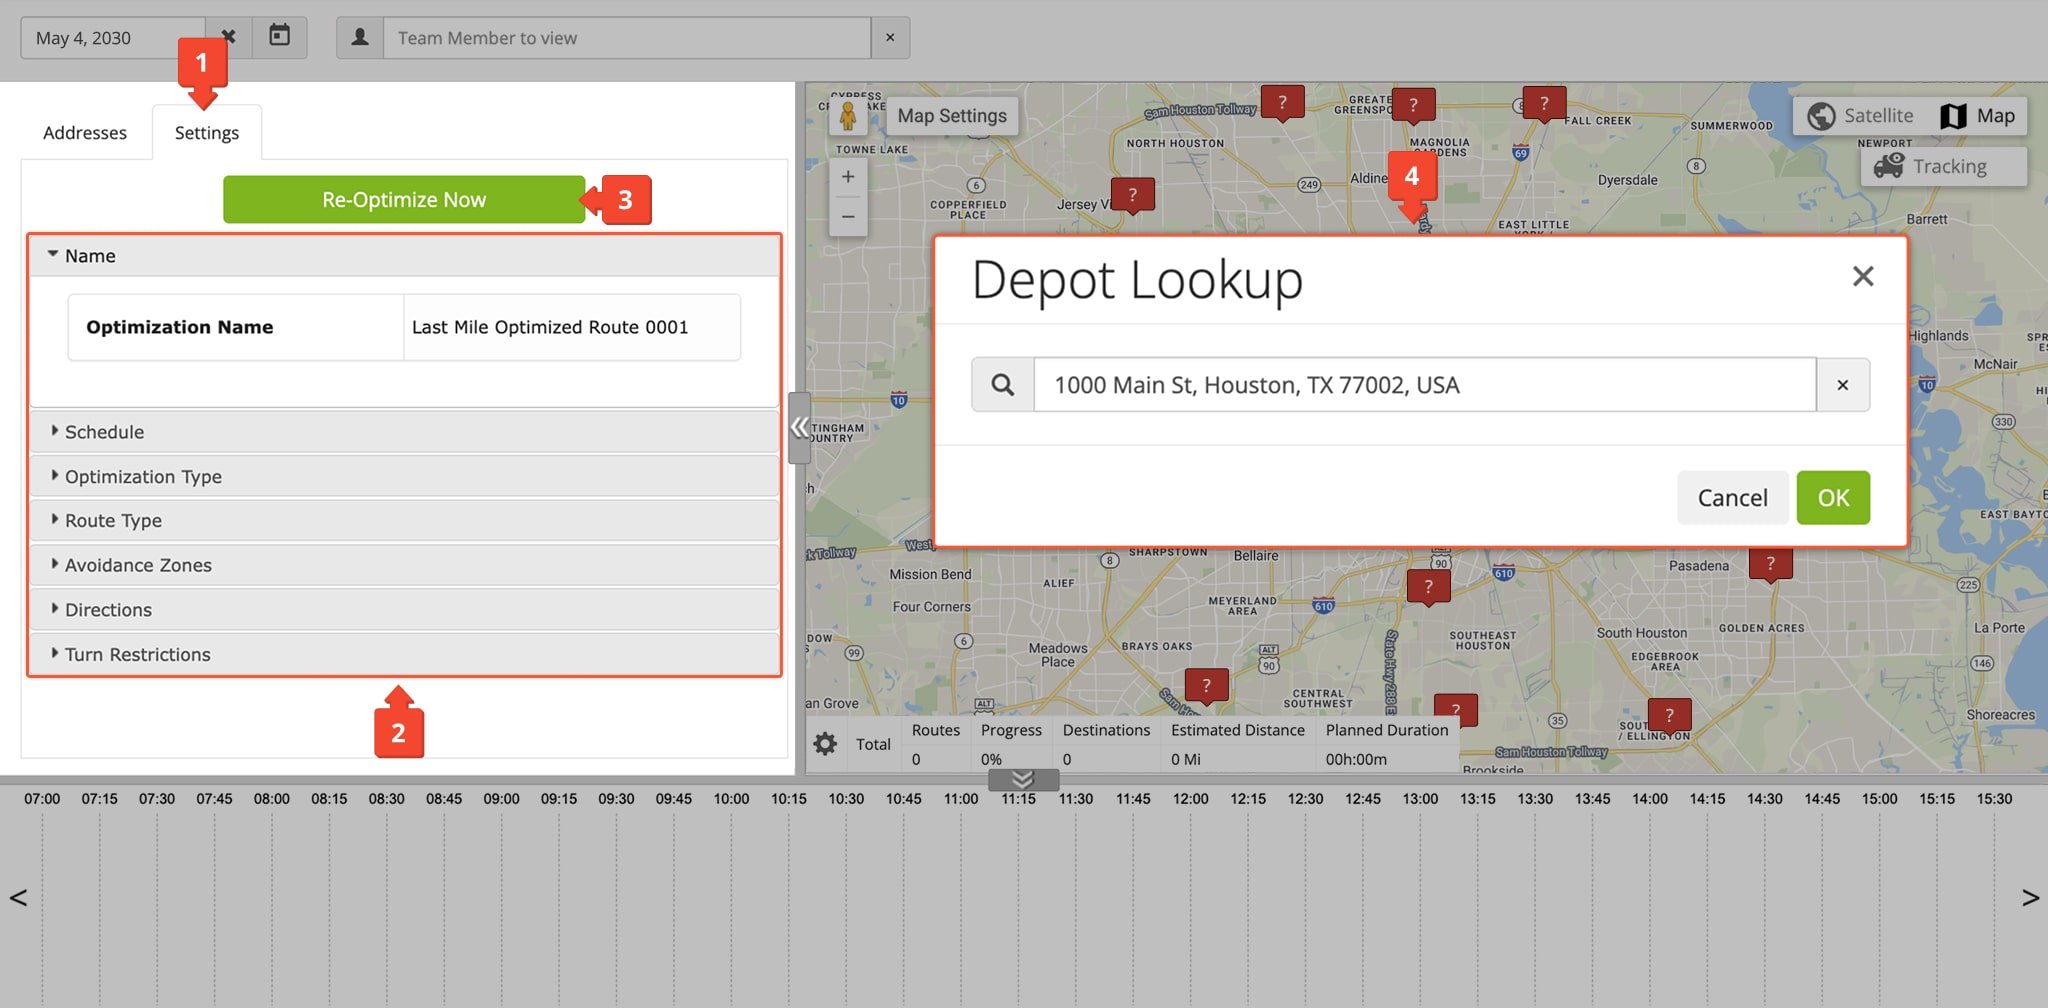
Task: Close the Depot Lookup dialog
Action: click(x=1862, y=276)
